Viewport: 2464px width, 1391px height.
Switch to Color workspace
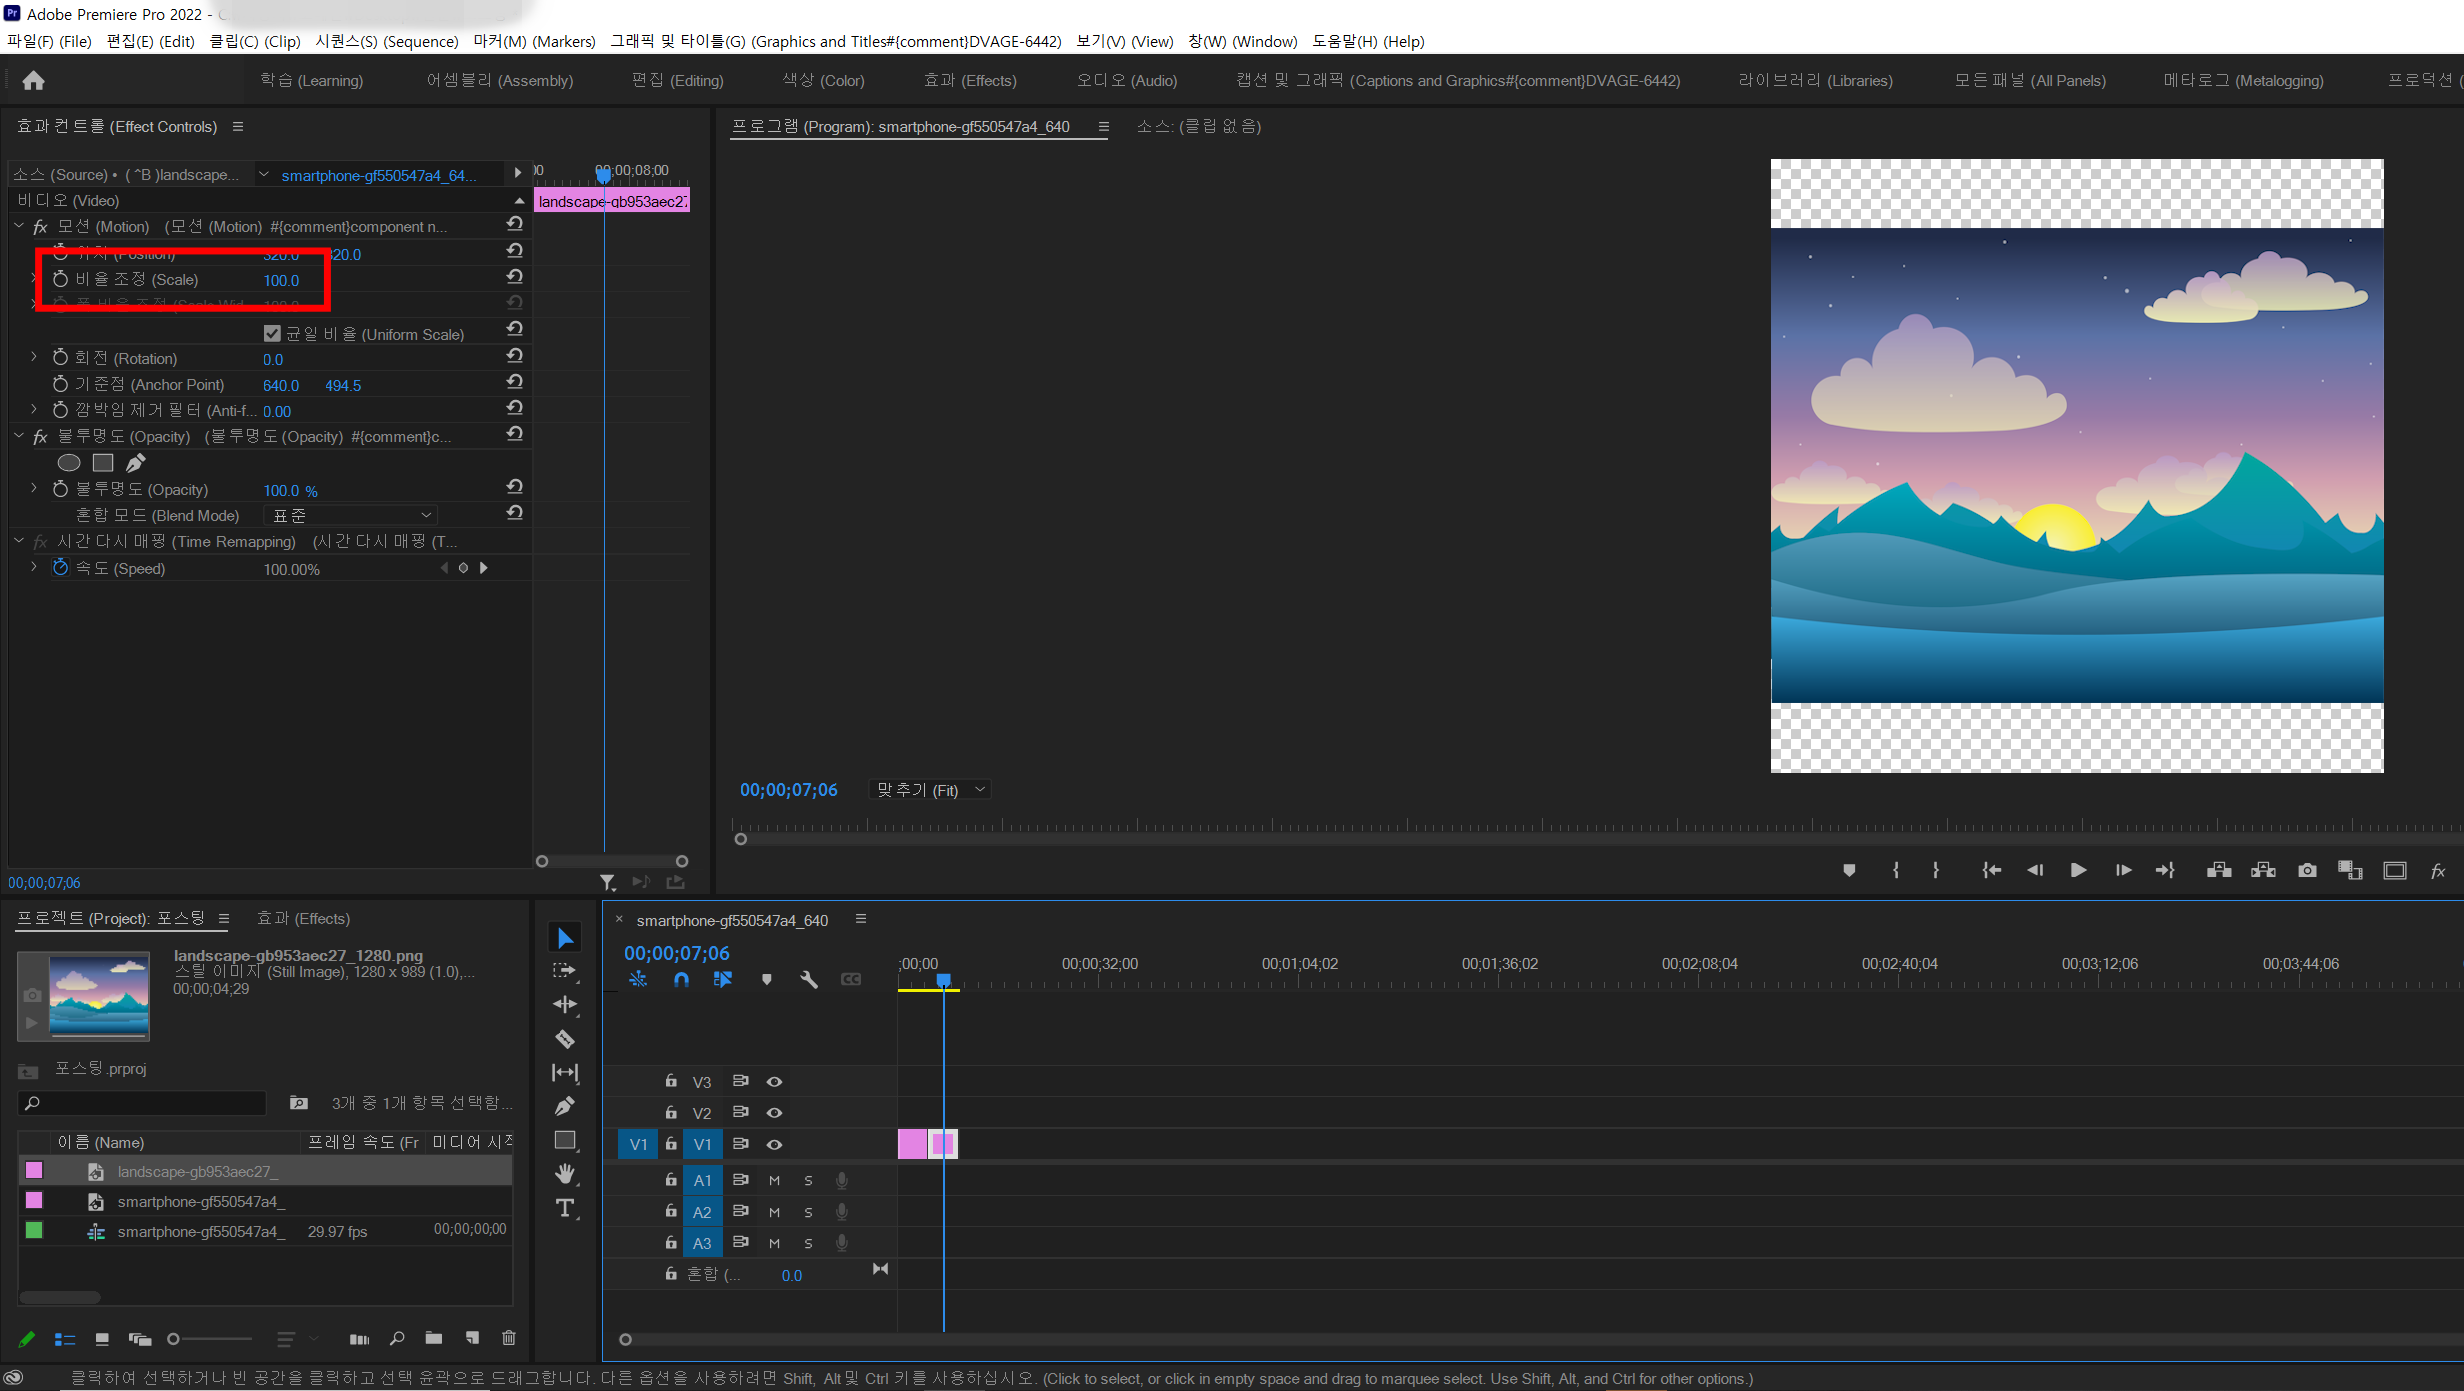coord(823,80)
